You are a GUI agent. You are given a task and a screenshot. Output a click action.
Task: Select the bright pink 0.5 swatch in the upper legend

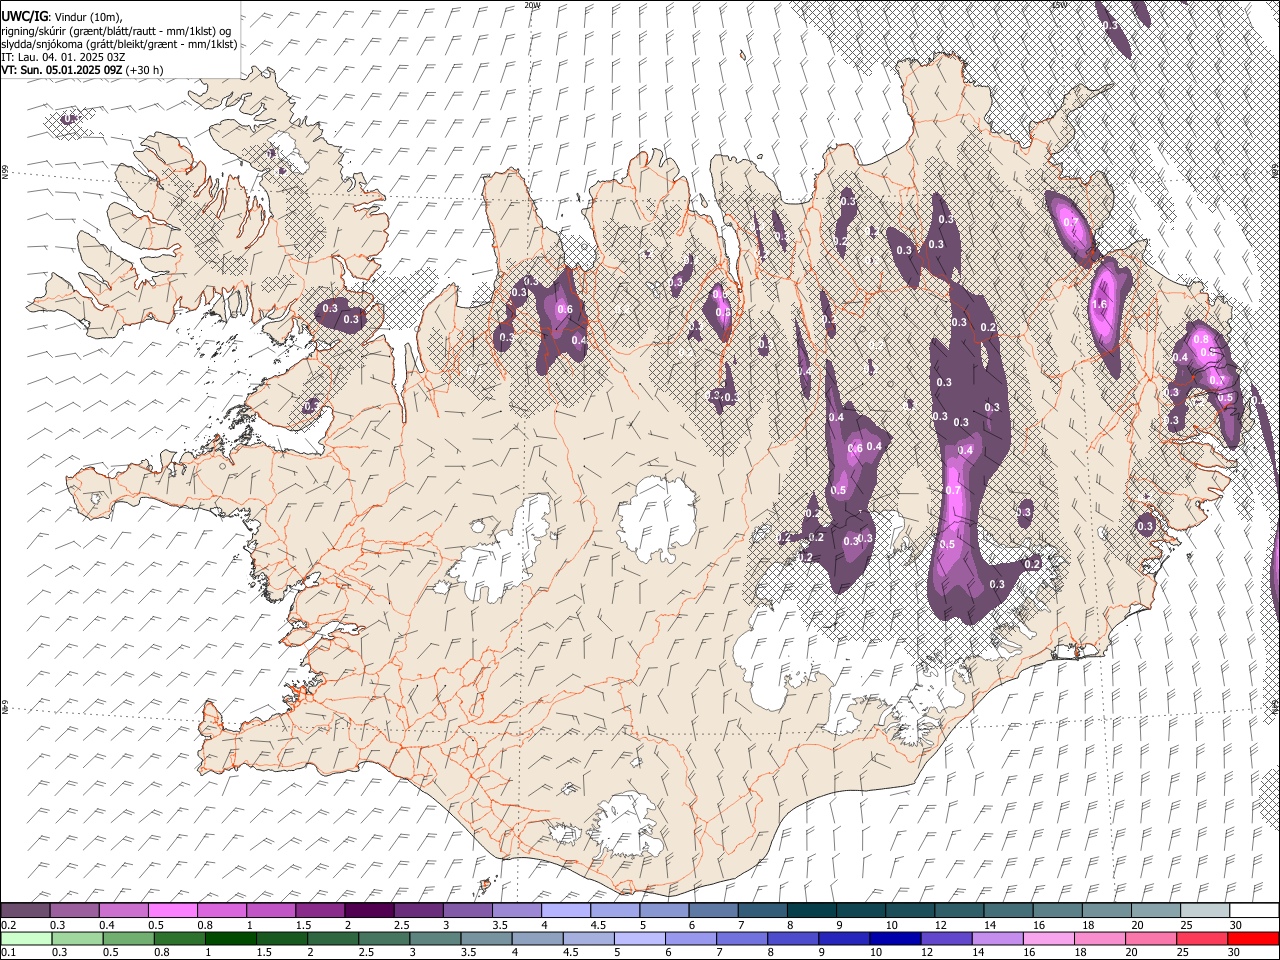click(173, 910)
